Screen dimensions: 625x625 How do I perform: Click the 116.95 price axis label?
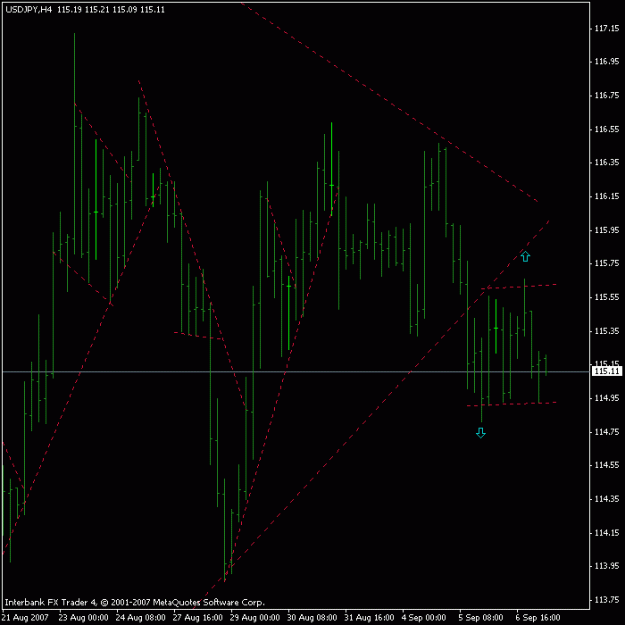(607, 61)
